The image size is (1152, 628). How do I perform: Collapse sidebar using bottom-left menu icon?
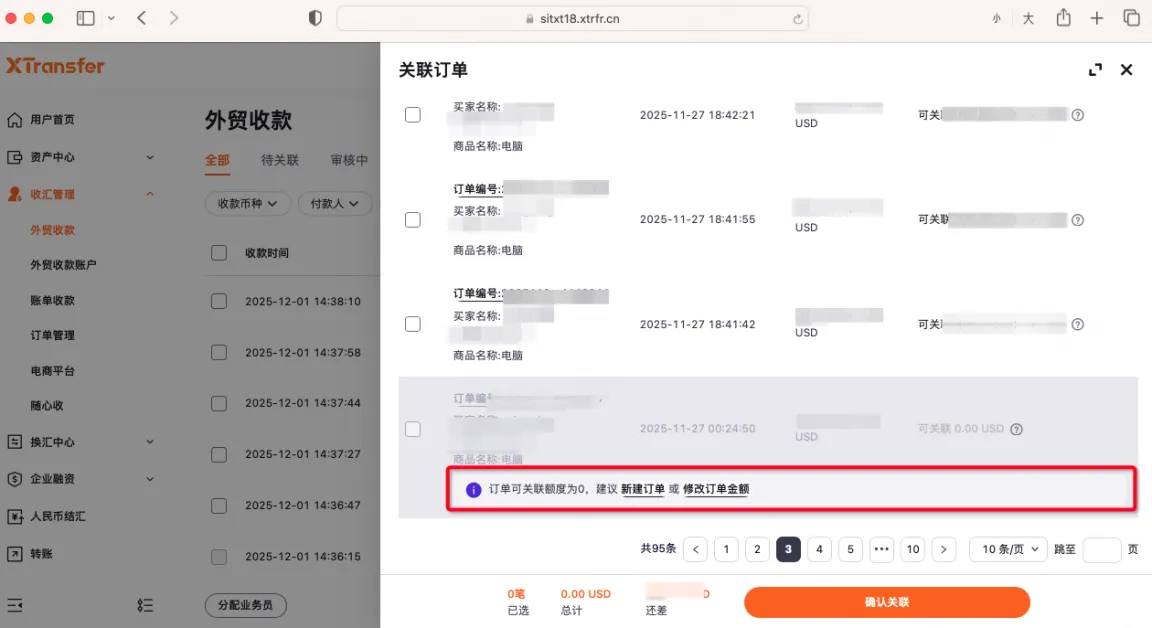point(15,605)
